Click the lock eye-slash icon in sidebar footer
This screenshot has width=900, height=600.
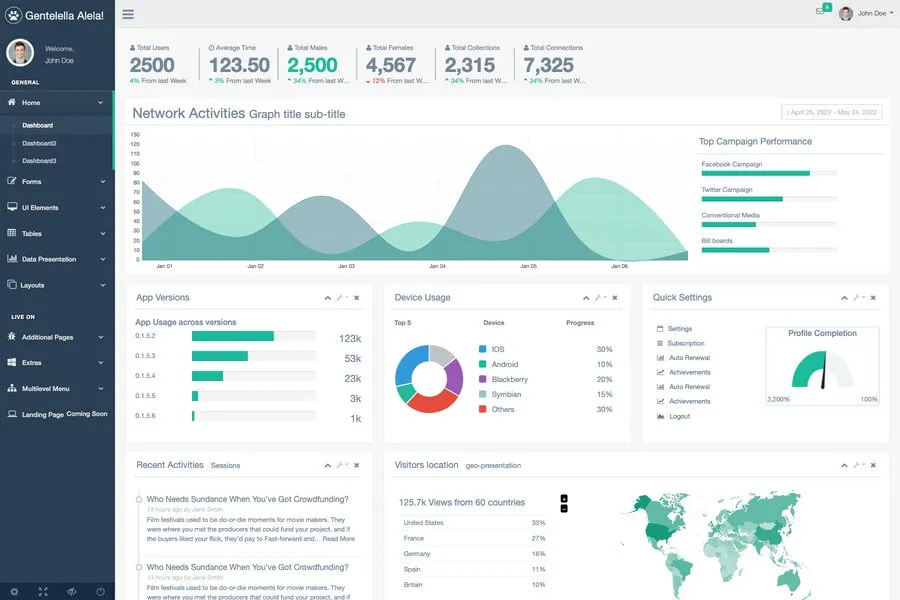(x=72, y=591)
